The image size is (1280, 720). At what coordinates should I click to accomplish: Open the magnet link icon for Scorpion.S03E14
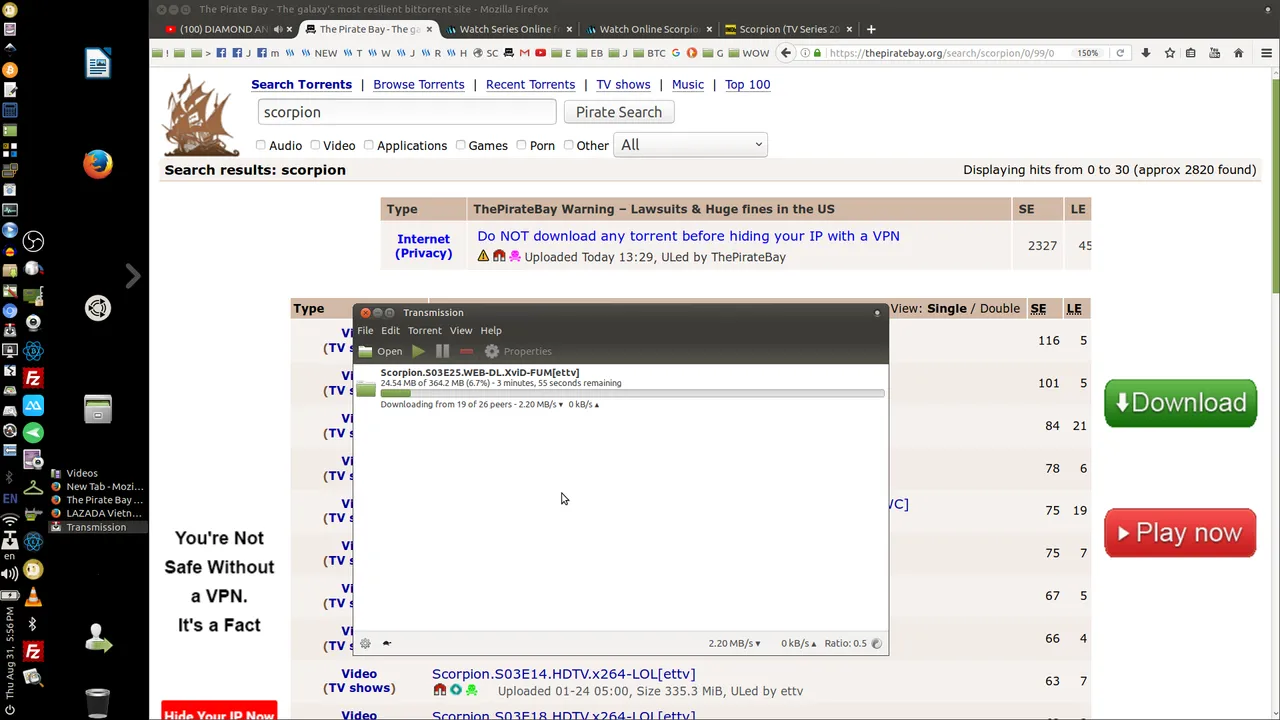(x=439, y=690)
